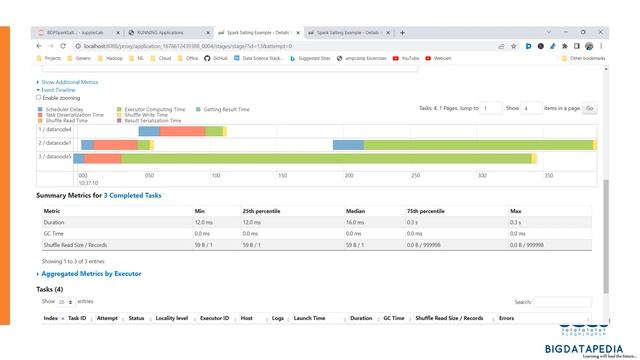Open the Projects bookmark folder

(x=49, y=58)
